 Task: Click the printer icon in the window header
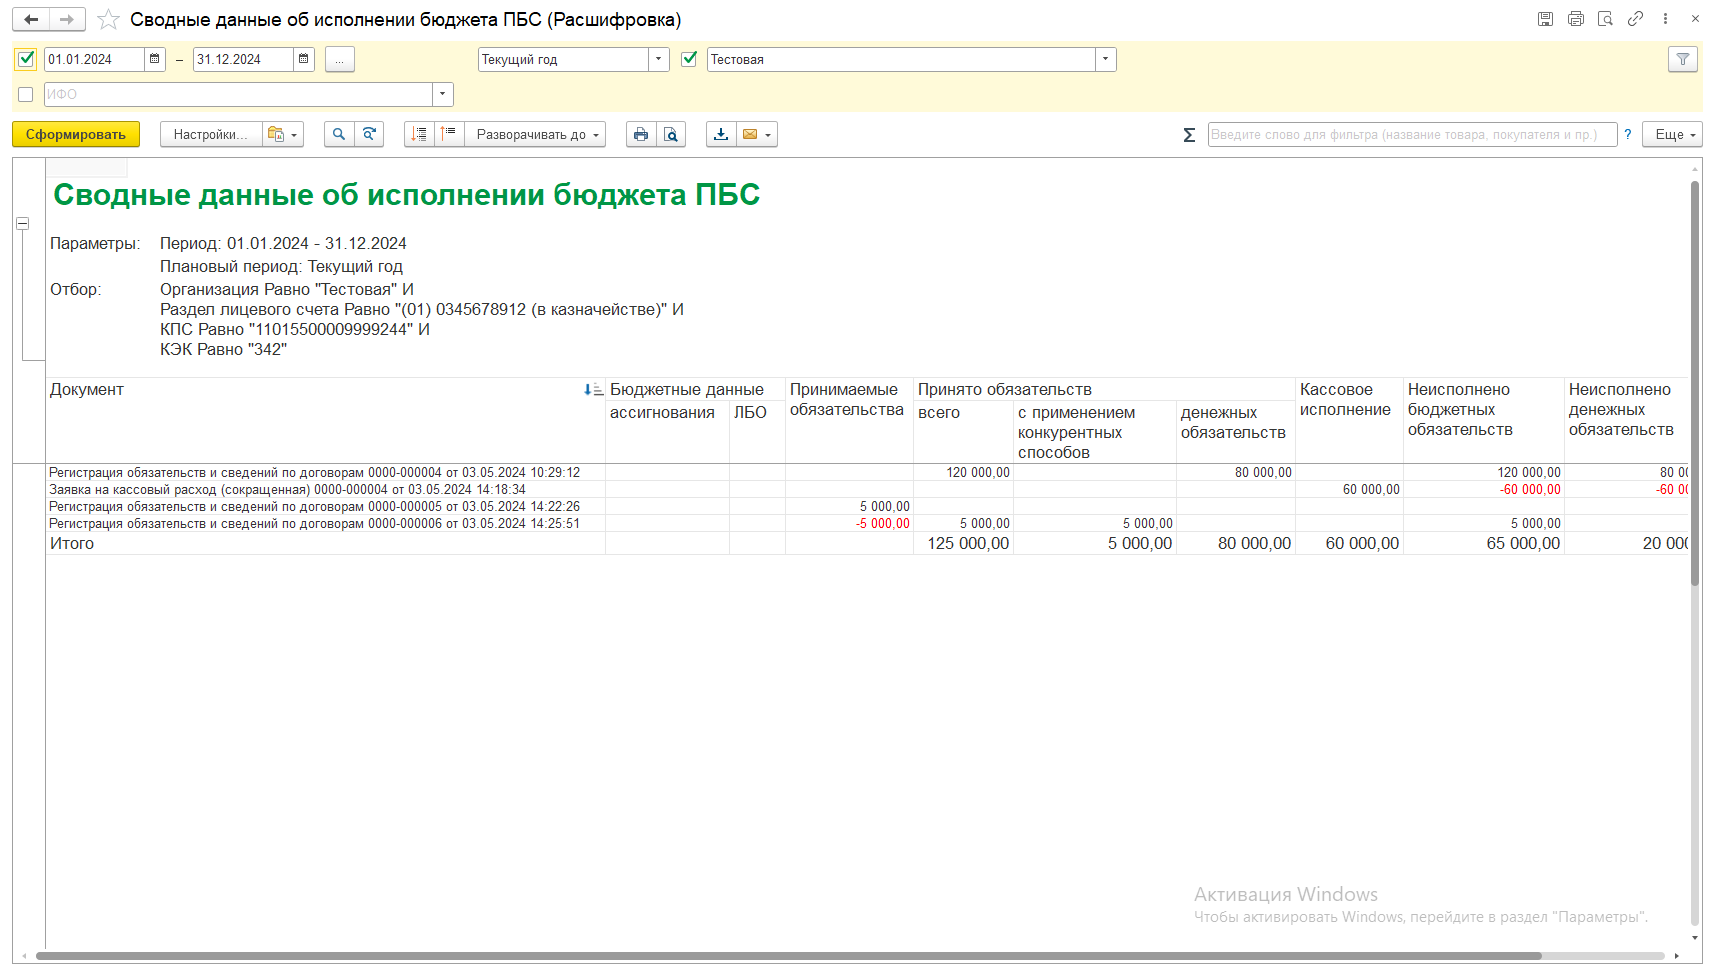click(x=1575, y=19)
